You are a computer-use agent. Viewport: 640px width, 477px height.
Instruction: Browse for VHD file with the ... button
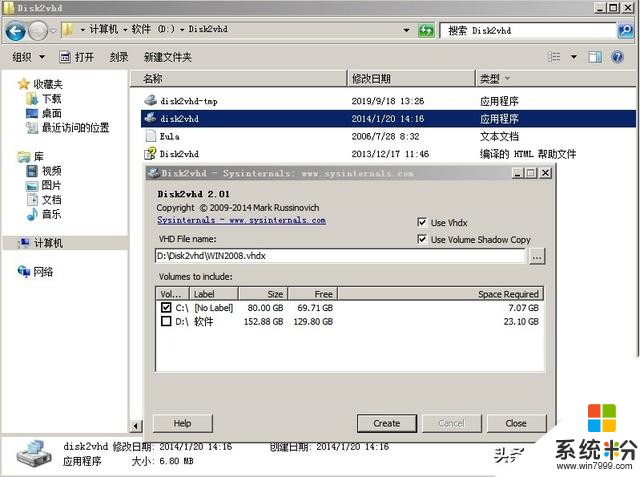(537, 257)
